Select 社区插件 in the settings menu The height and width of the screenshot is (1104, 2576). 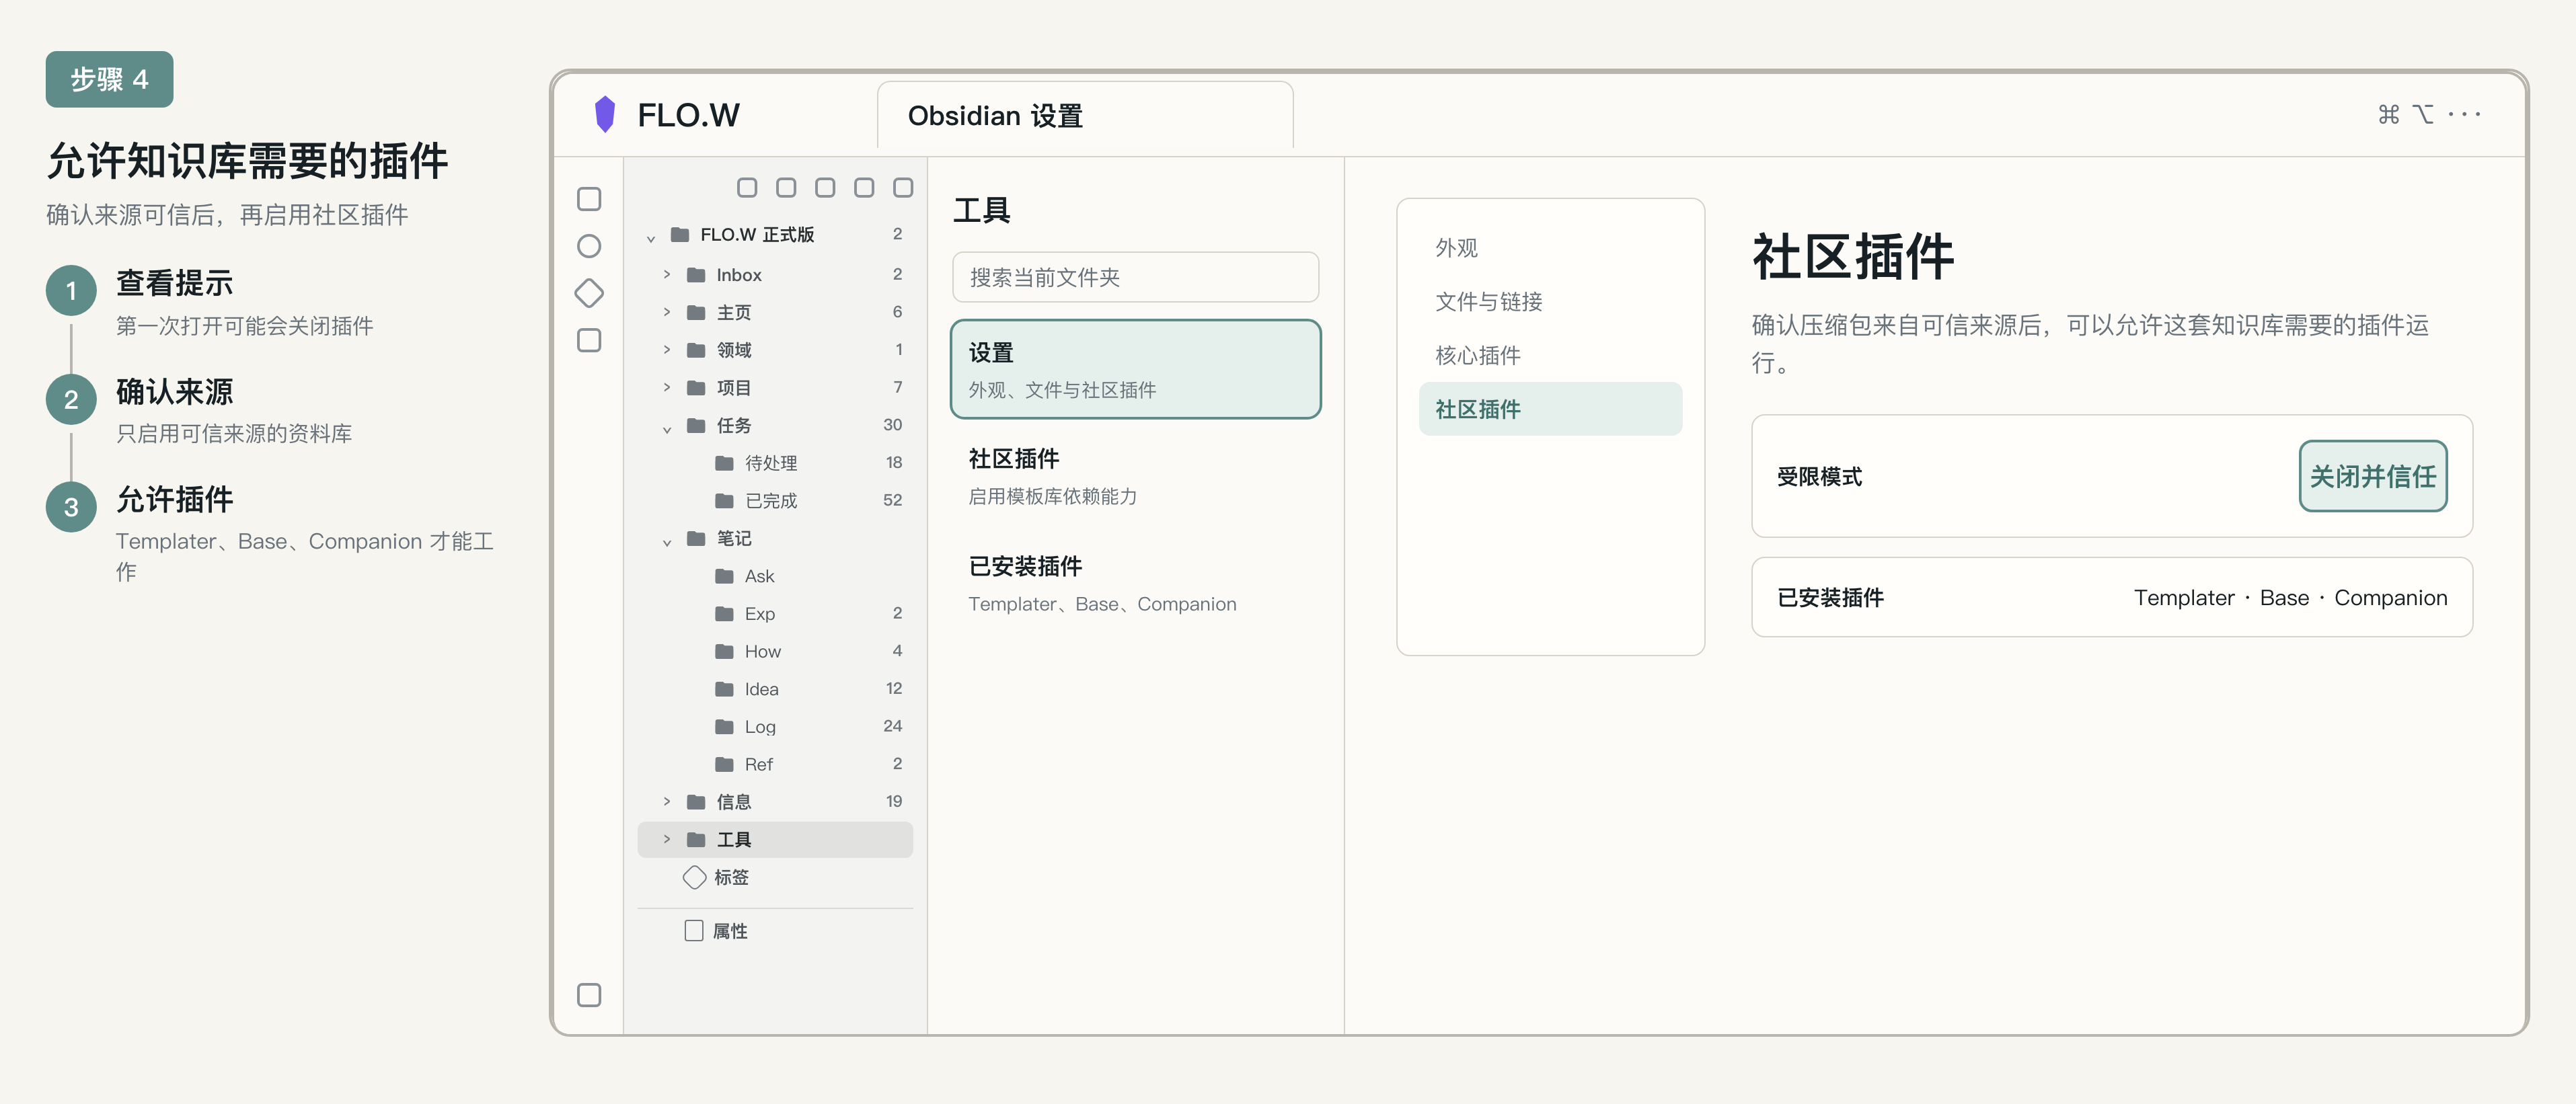pos(1550,409)
